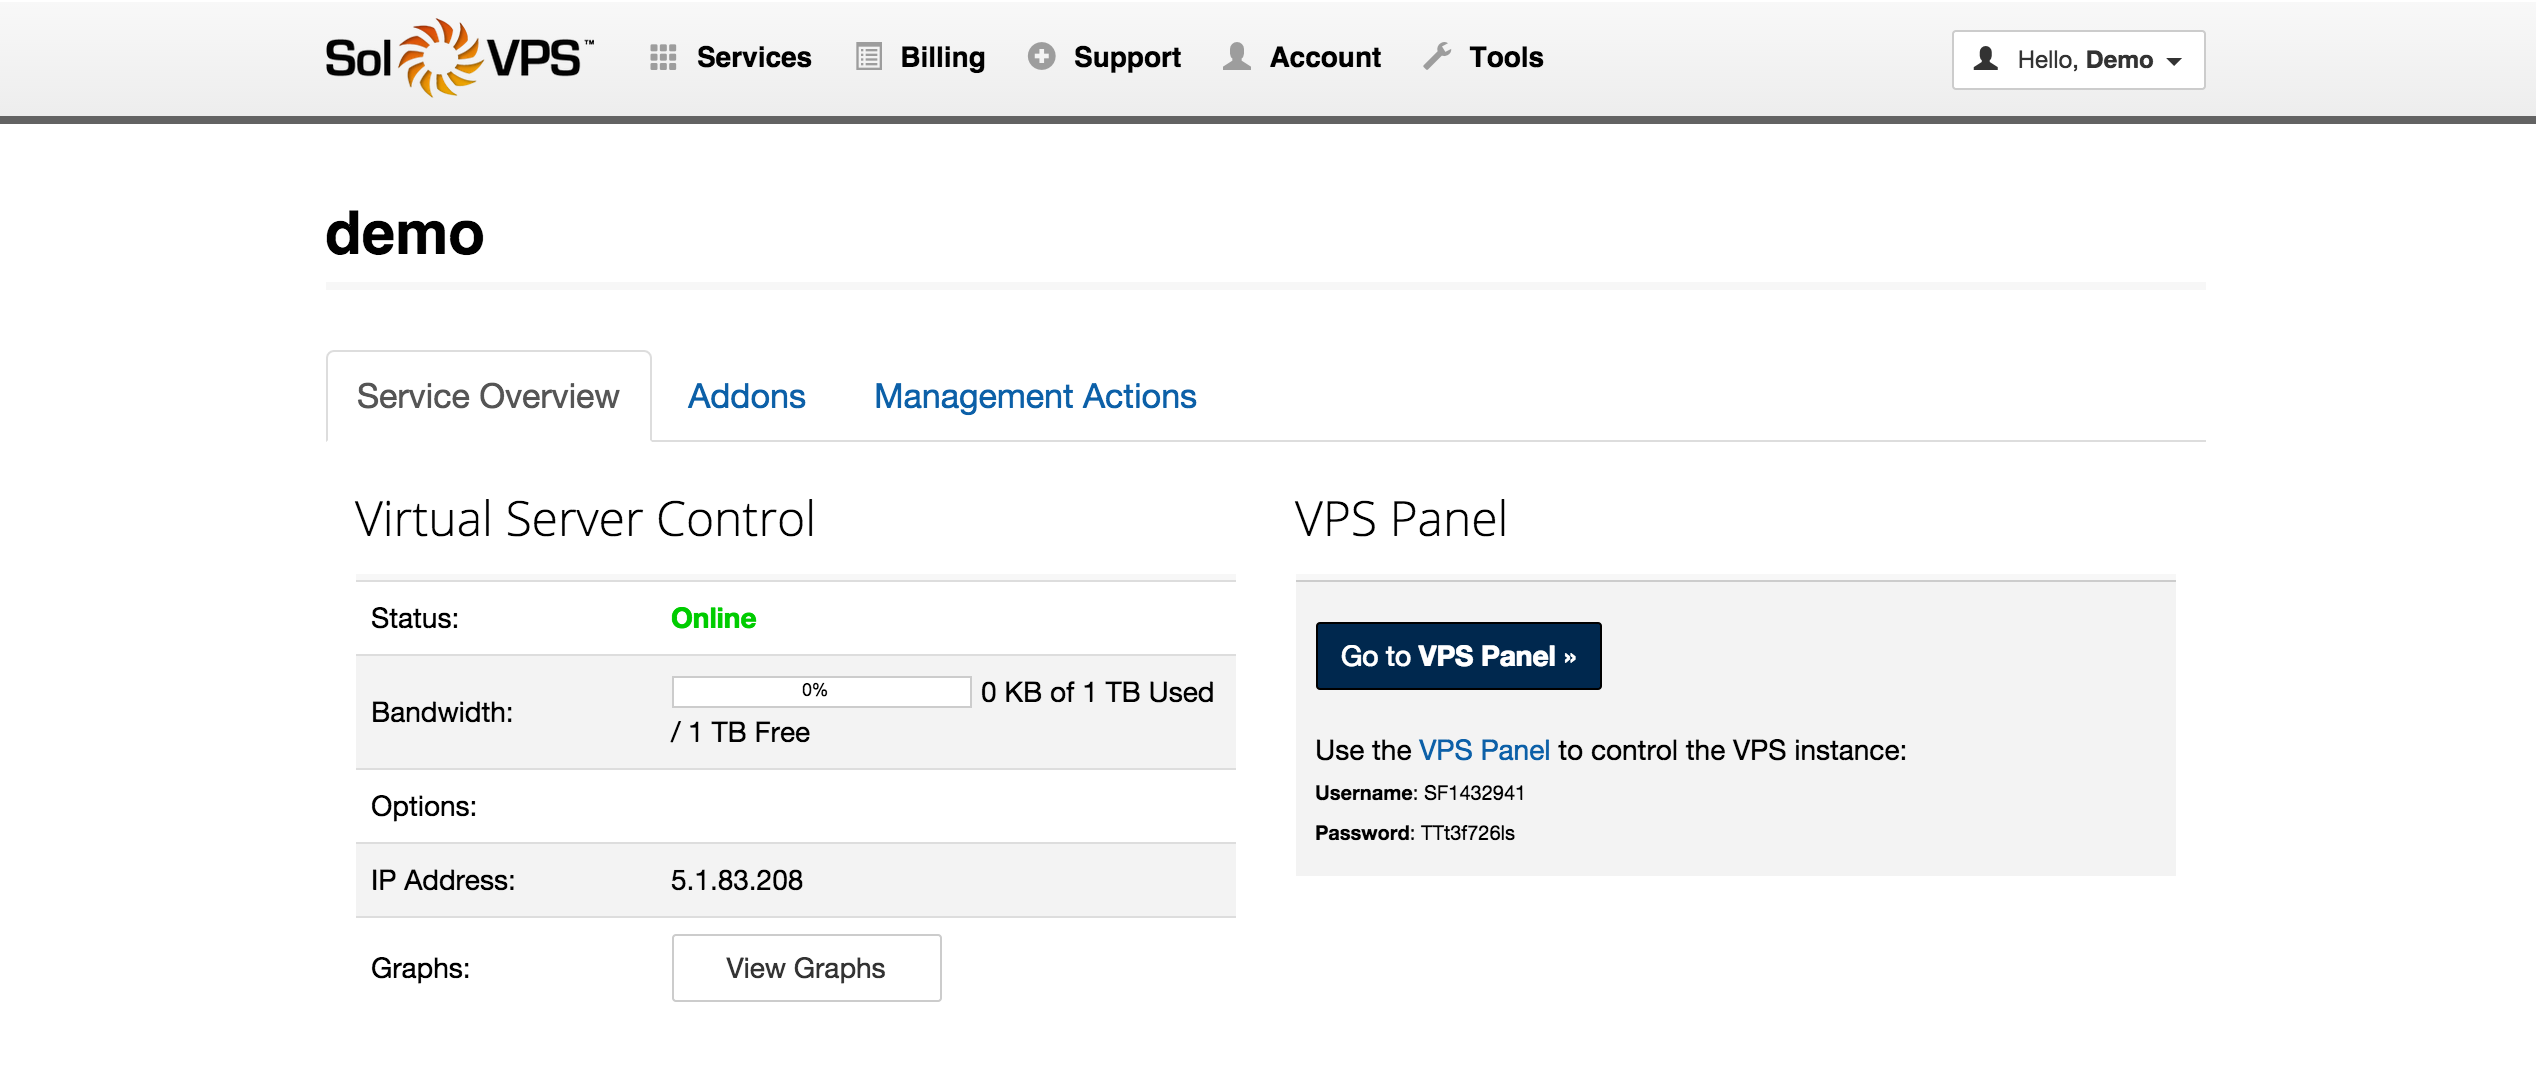
Task: Open the VPS Panel link
Action: click(x=1484, y=750)
